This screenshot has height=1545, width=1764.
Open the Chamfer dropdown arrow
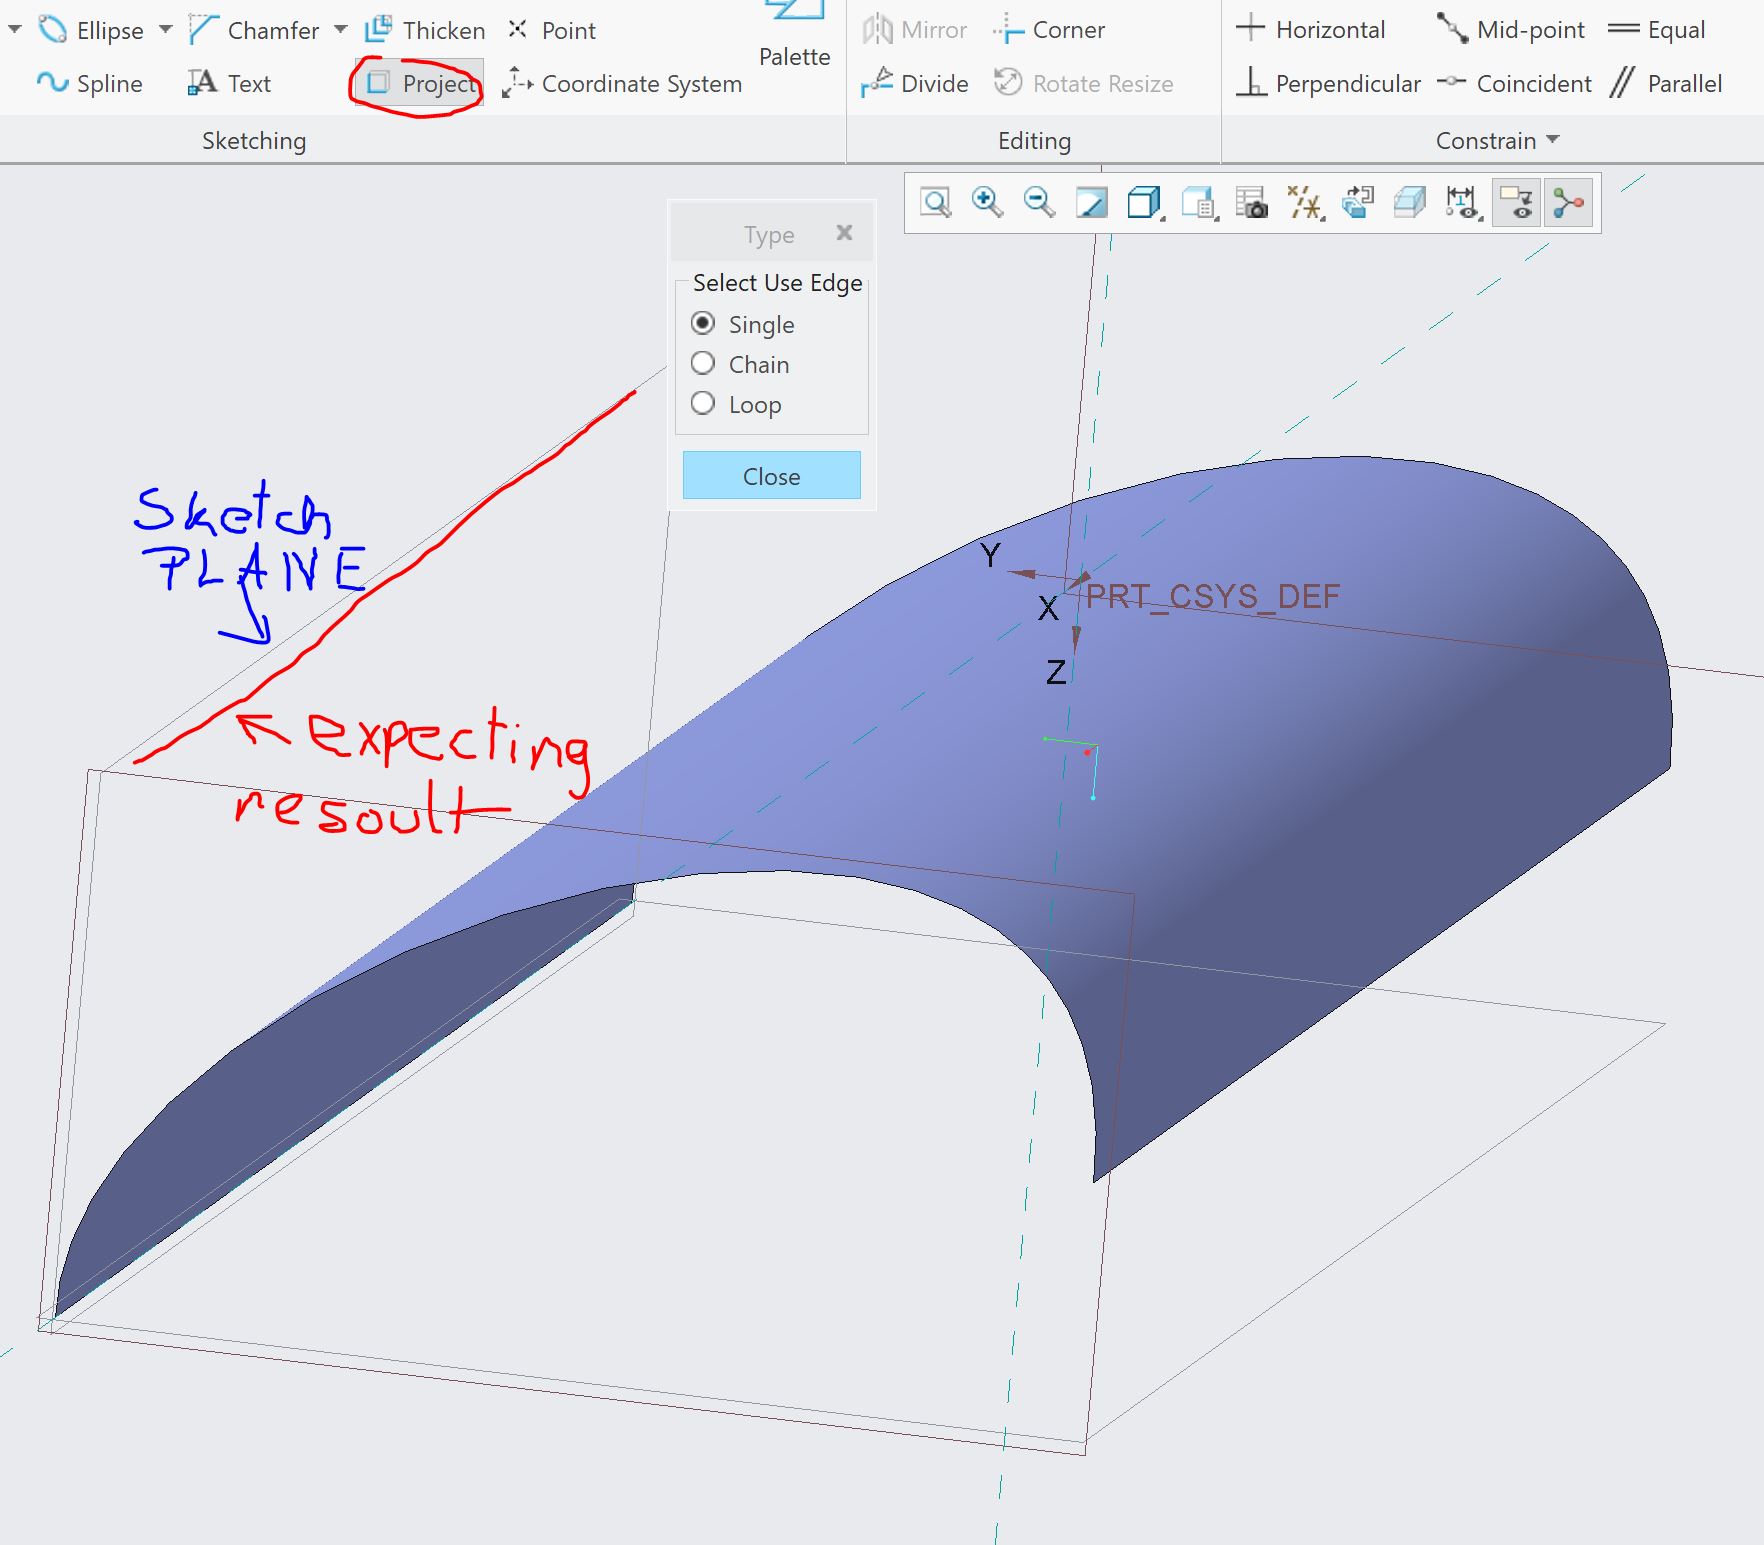tap(338, 30)
